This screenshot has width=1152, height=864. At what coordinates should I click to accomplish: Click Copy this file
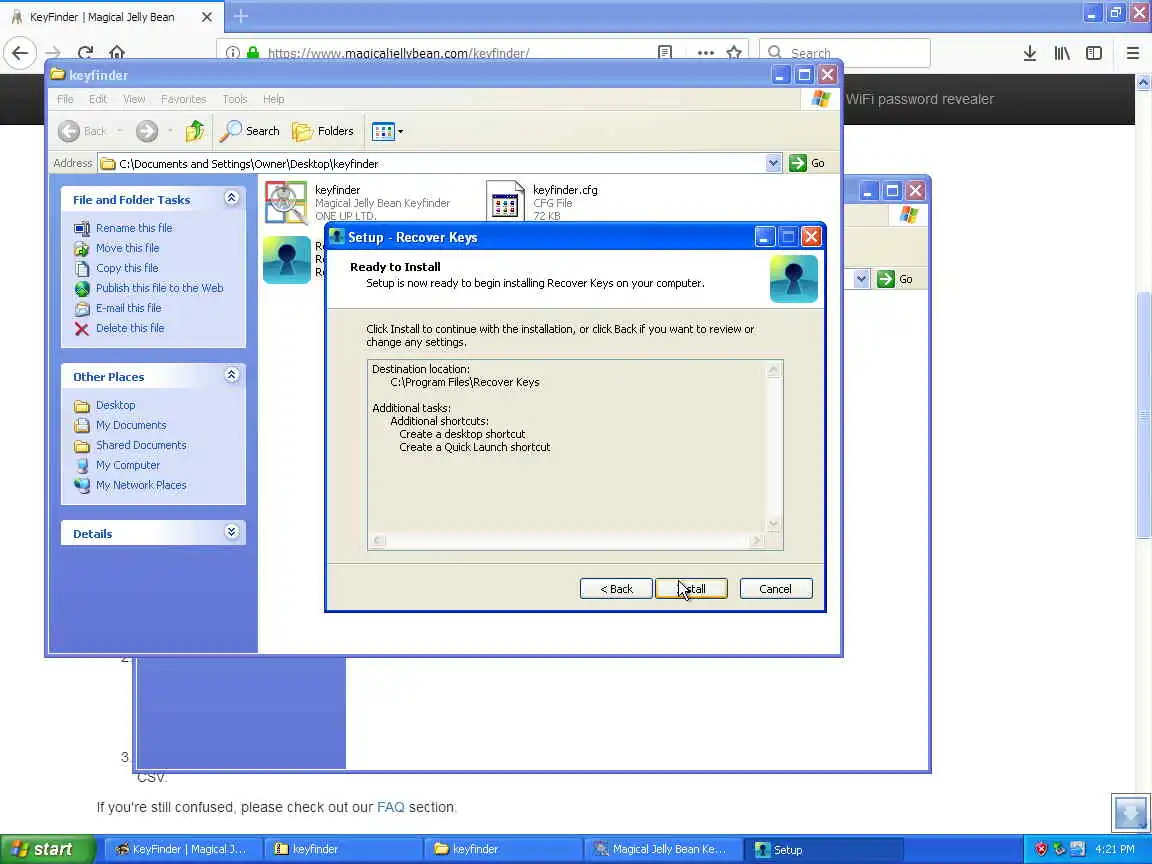(127, 268)
